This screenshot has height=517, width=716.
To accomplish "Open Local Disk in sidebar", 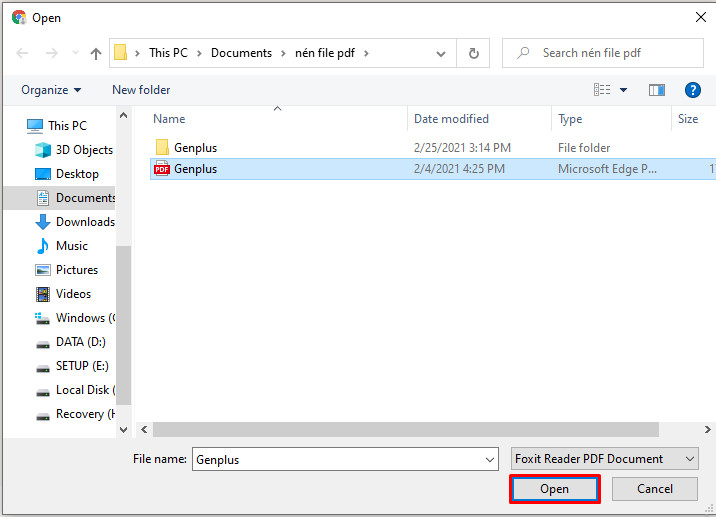I will (75, 390).
